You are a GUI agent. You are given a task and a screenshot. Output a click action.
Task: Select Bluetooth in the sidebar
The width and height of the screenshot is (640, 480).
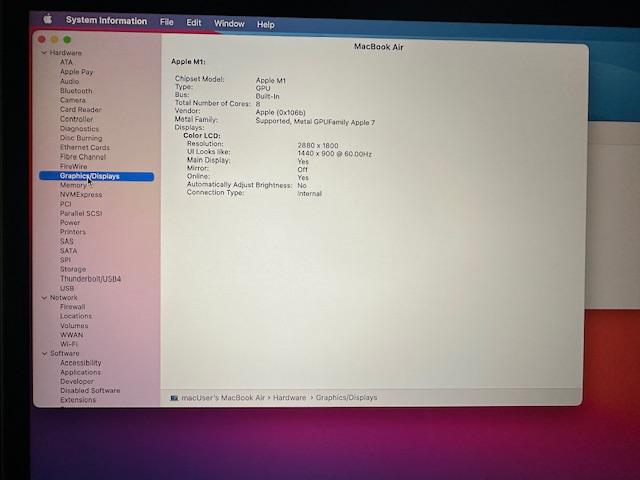76,91
